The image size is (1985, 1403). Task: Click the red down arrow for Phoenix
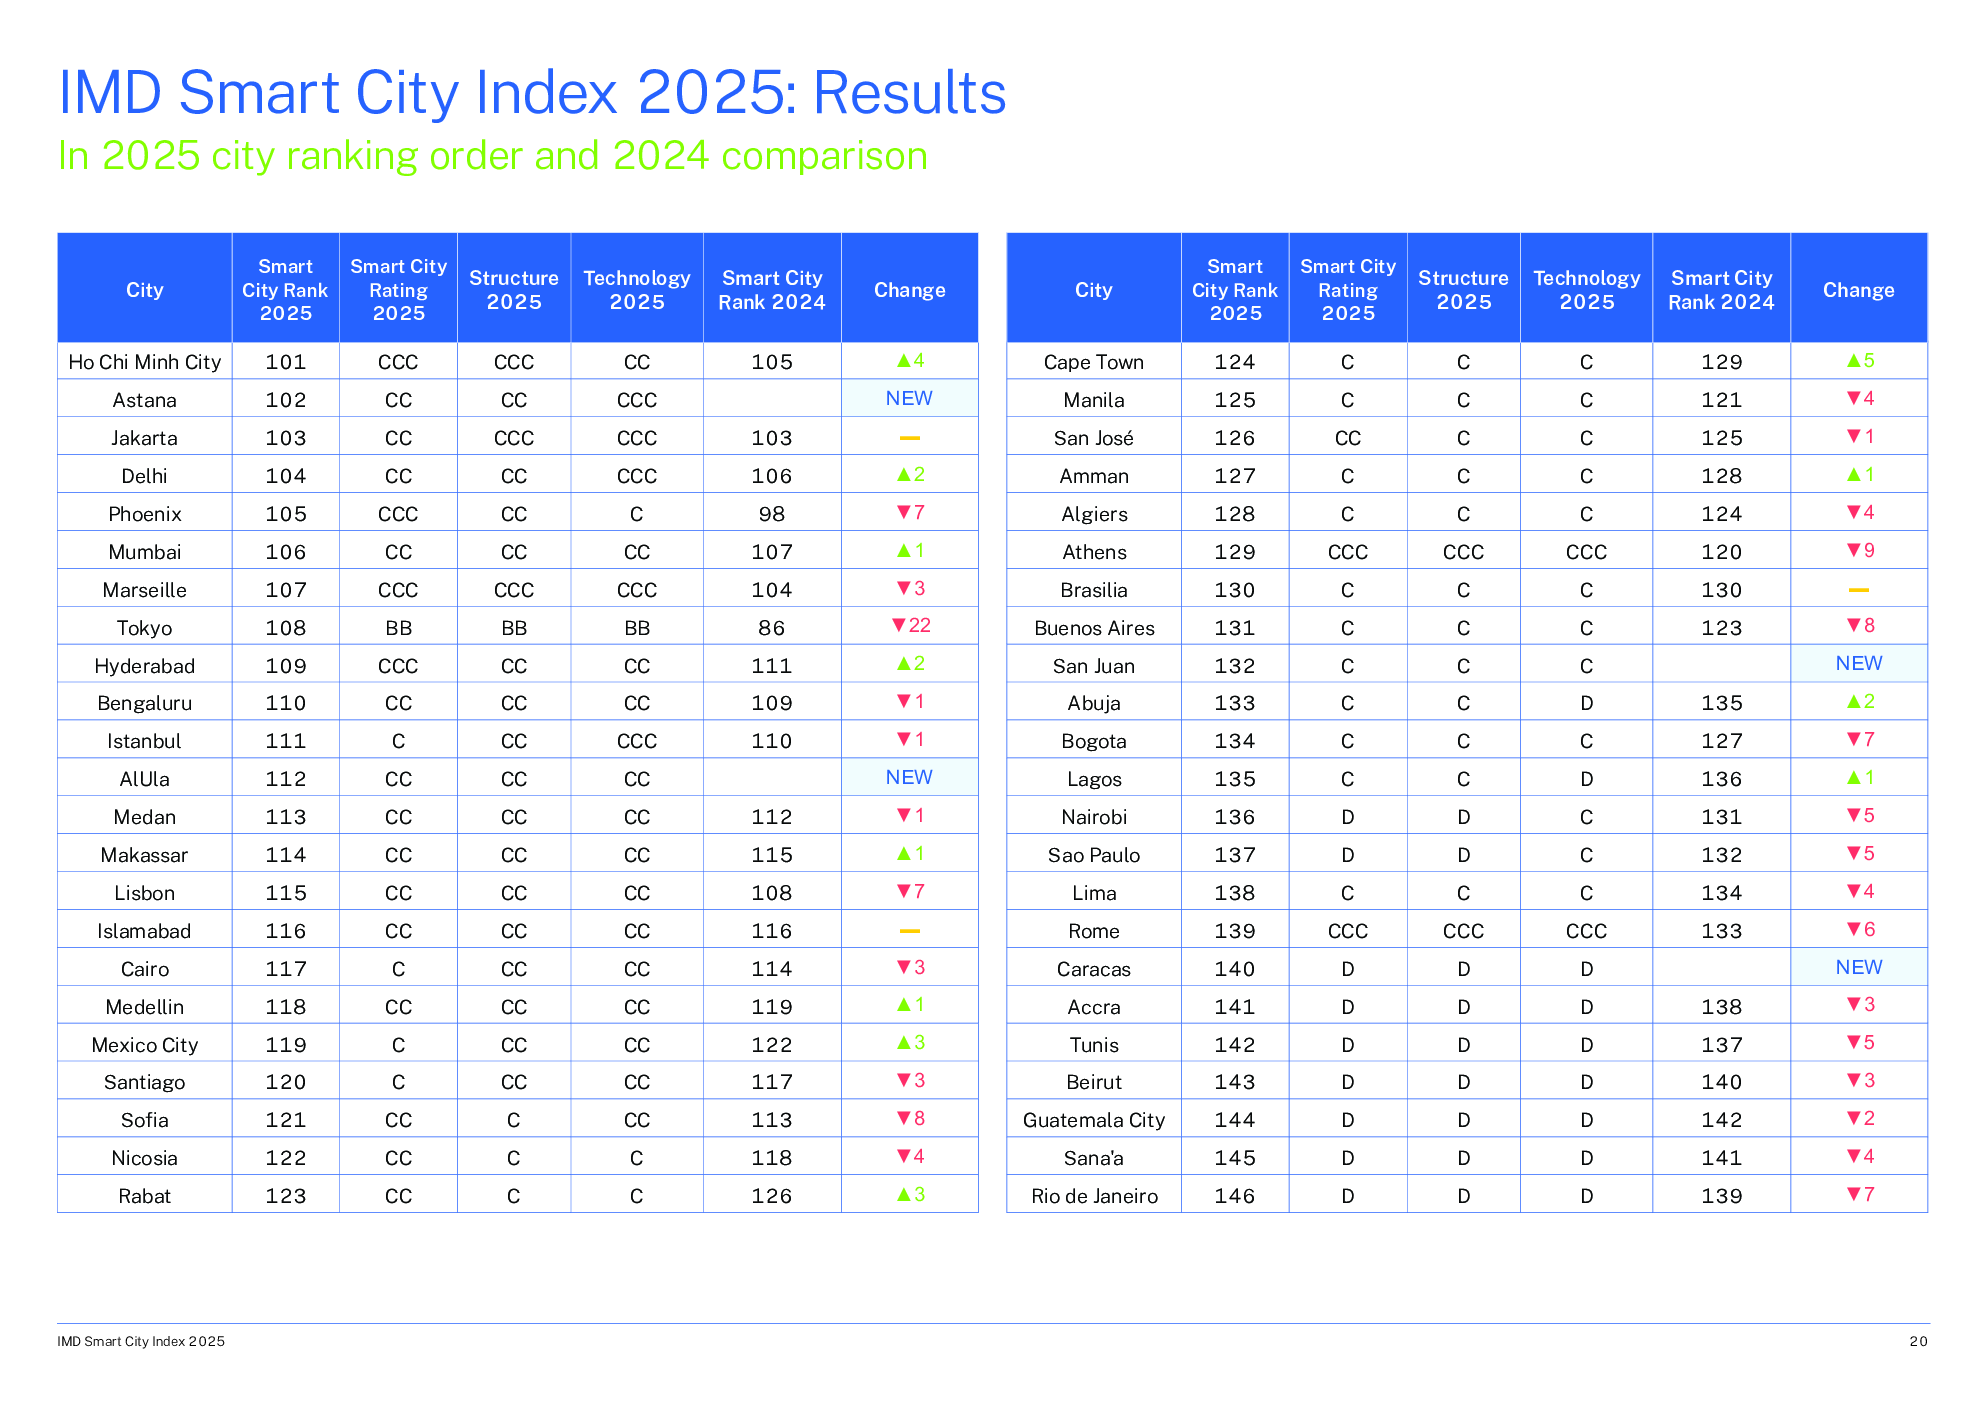(904, 512)
